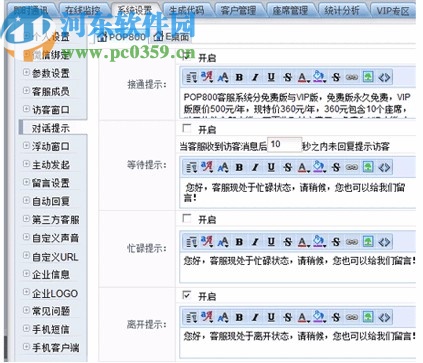This screenshot has width=423, height=363.
Task: Open paragraph format menu in 接通提示 editor
Action: pos(191,77)
